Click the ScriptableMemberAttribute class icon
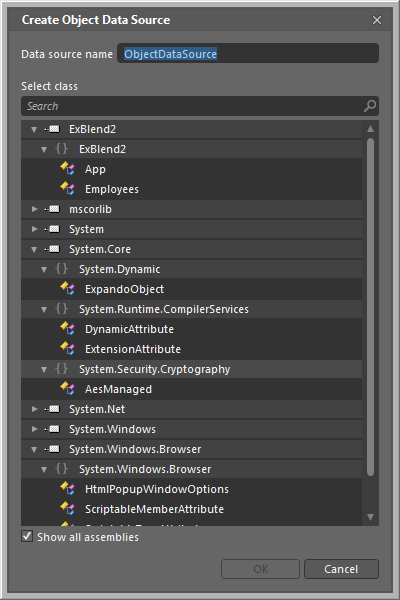This screenshot has height=600, width=400. click(67, 508)
